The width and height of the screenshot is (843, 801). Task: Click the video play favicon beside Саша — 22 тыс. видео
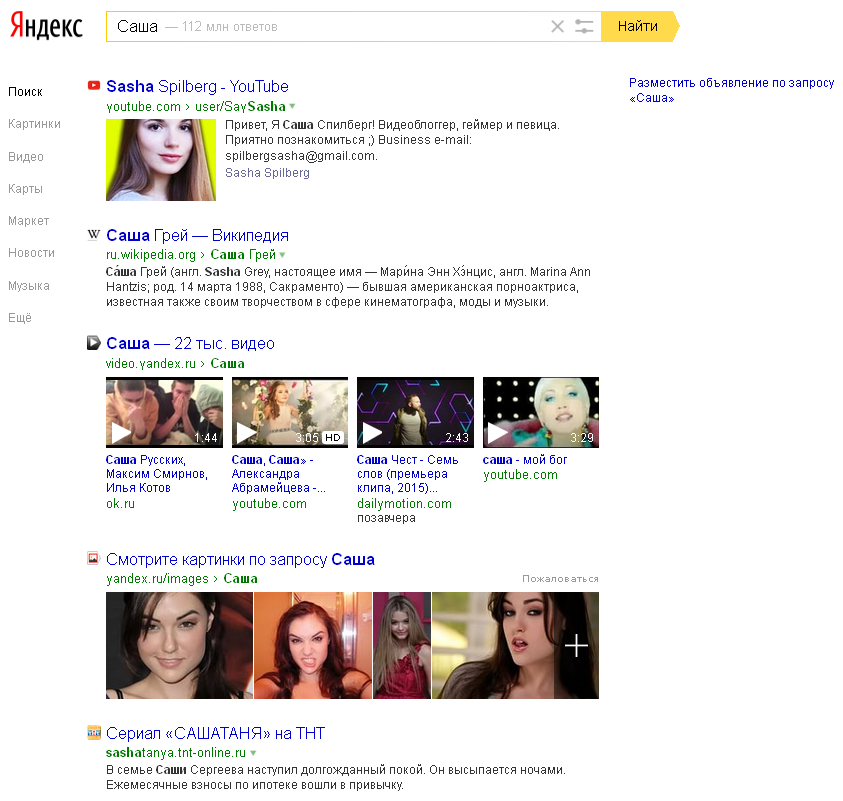click(94, 343)
